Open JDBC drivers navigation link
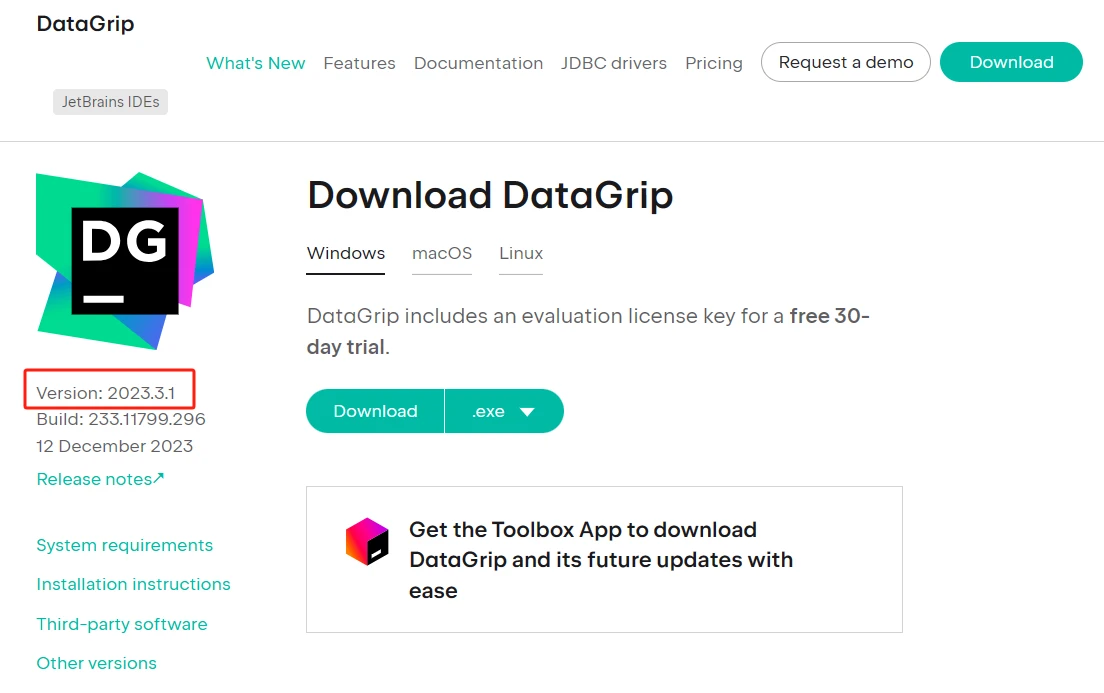The image size is (1104, 693). 614,63
